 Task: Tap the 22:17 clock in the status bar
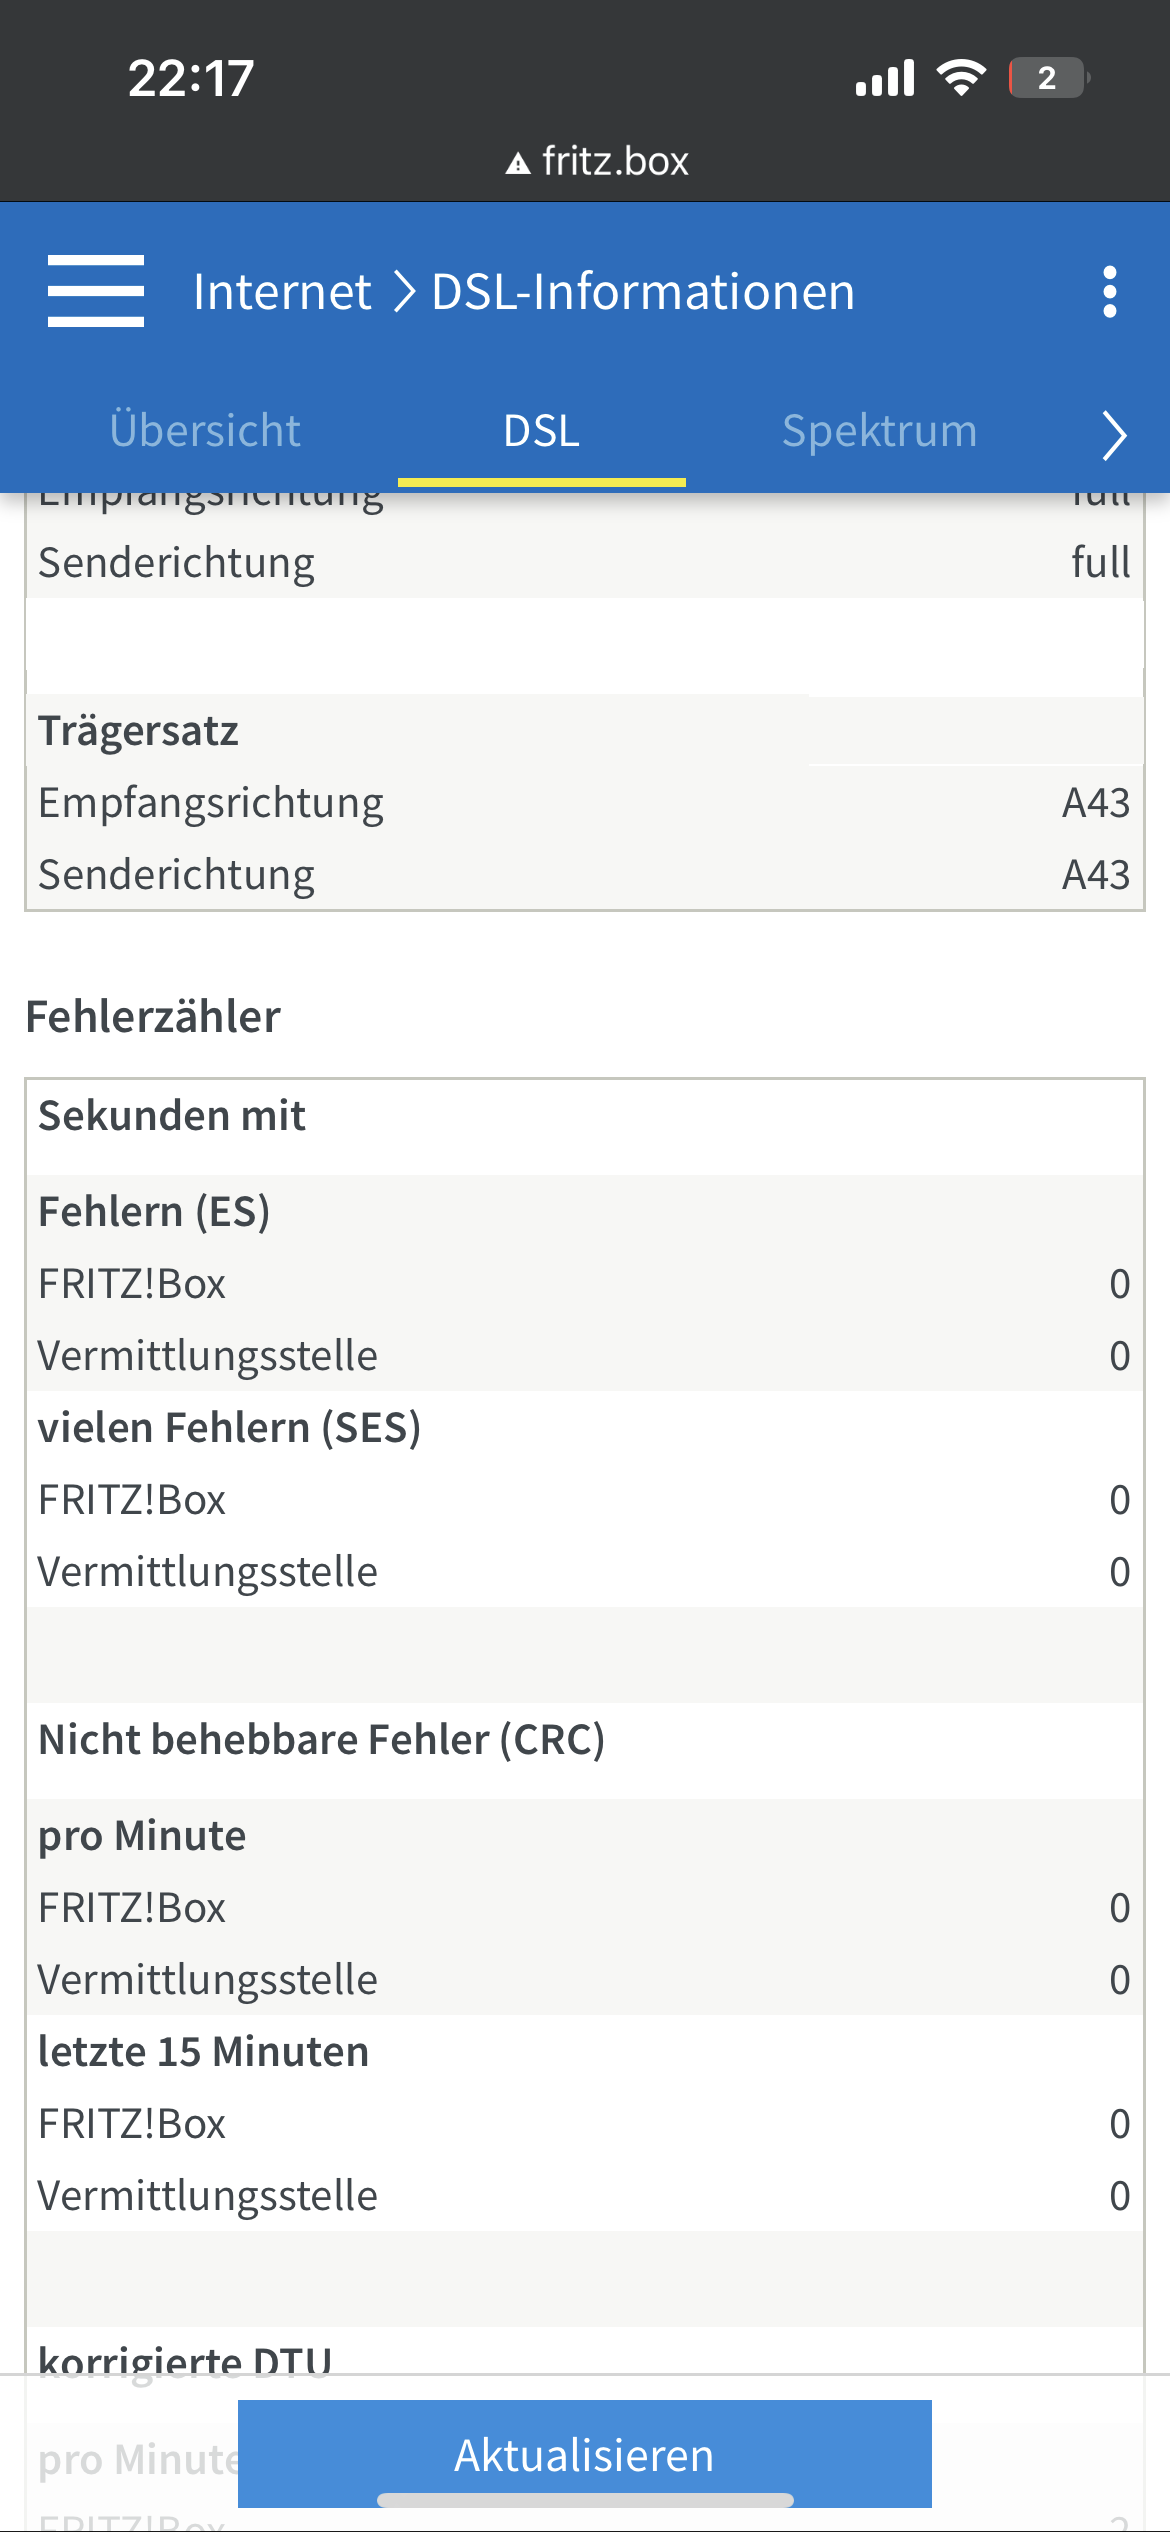191,78
